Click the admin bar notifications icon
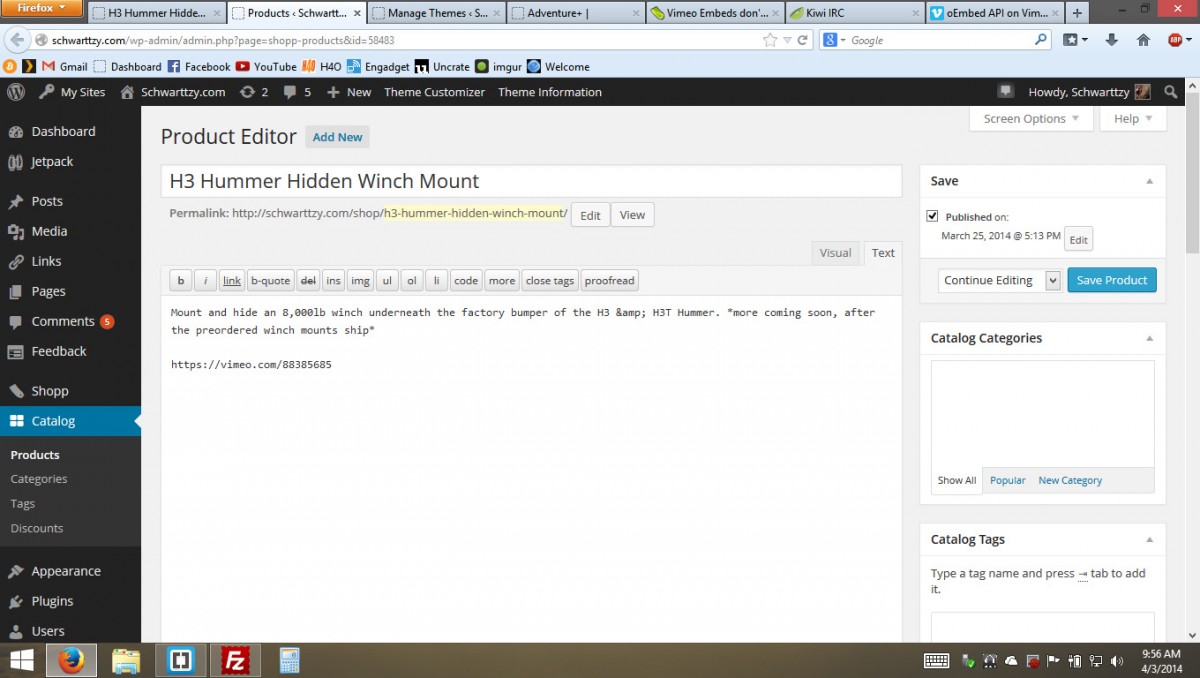Image resolution: width=1200 pixels, height=678 pixels. point(1006,91)
